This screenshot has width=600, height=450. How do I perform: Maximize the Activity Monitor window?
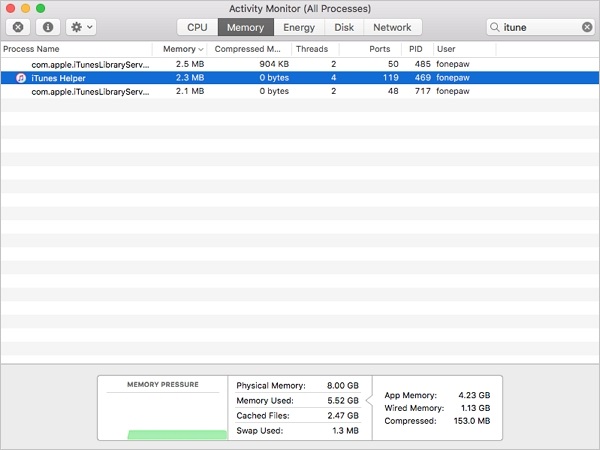(41, 8)
